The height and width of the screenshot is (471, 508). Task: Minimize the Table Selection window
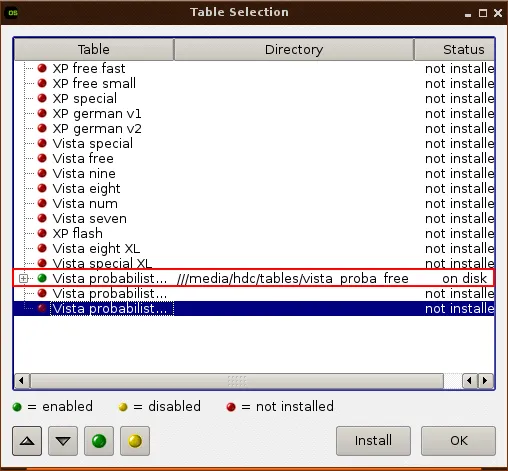point(468,15)
